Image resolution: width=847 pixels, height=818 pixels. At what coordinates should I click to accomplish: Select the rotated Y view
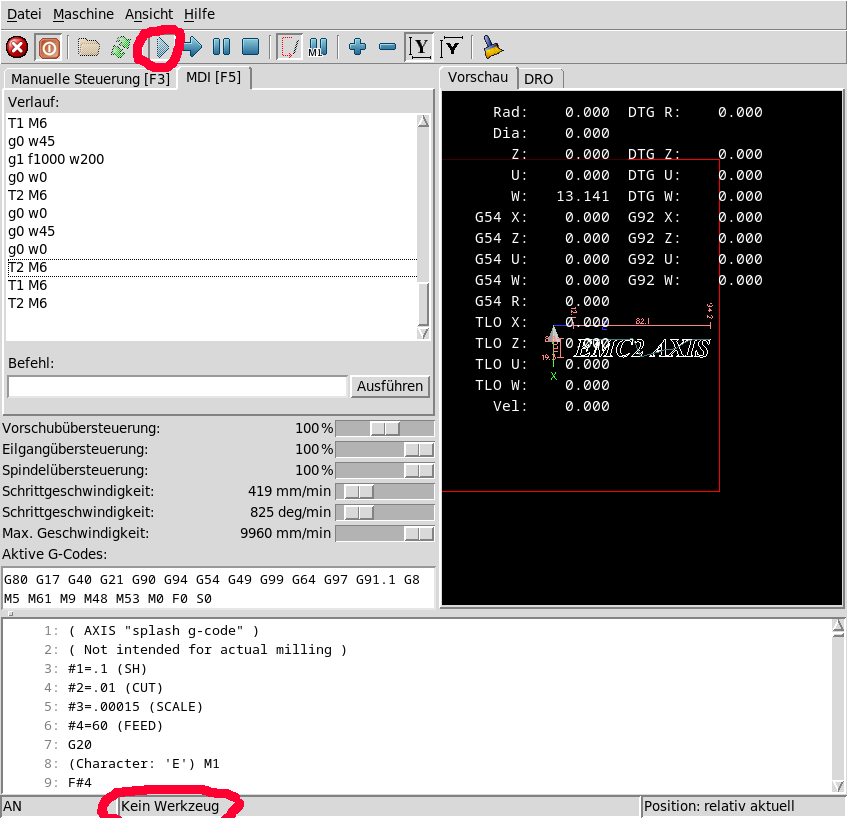(452, 48)
